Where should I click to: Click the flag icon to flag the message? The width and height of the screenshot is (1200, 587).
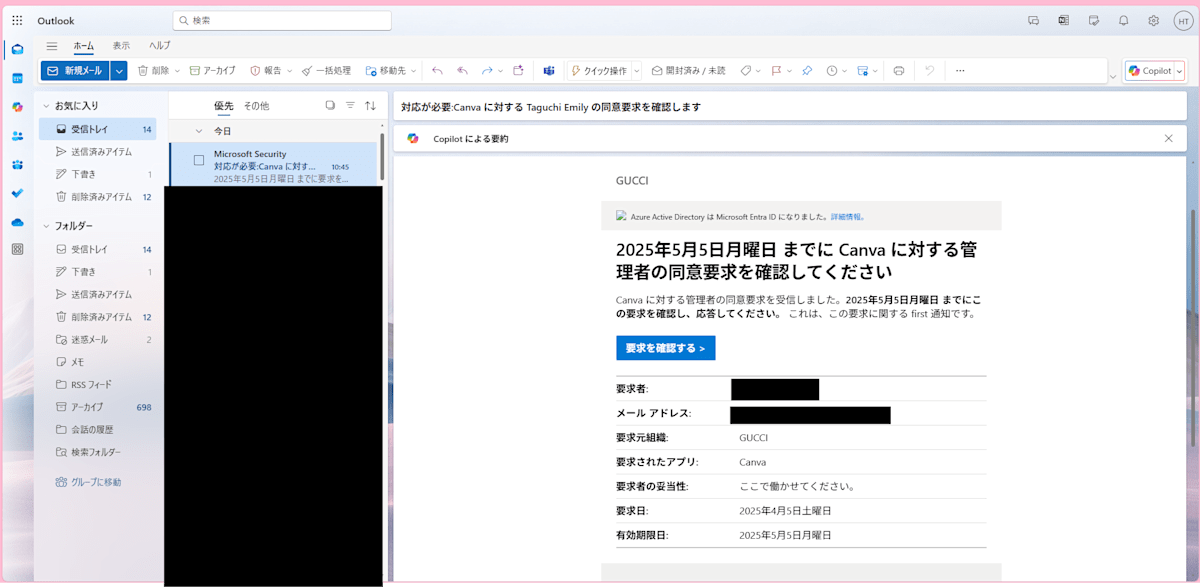(x=775, y=71)
